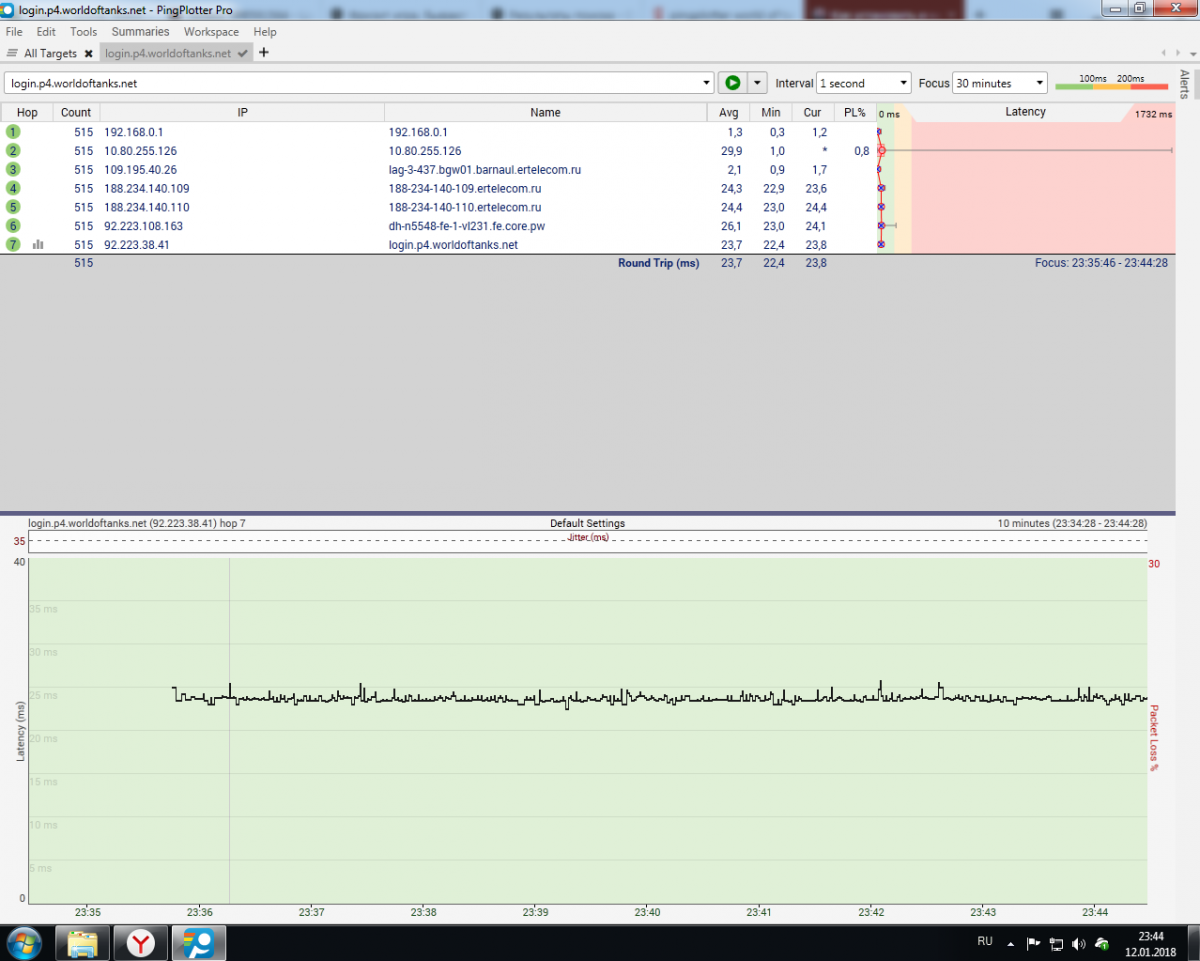Click the green hop 2 circle icon
The width and height of the screenshot is (1200, 961).
[x=13, y=150]
